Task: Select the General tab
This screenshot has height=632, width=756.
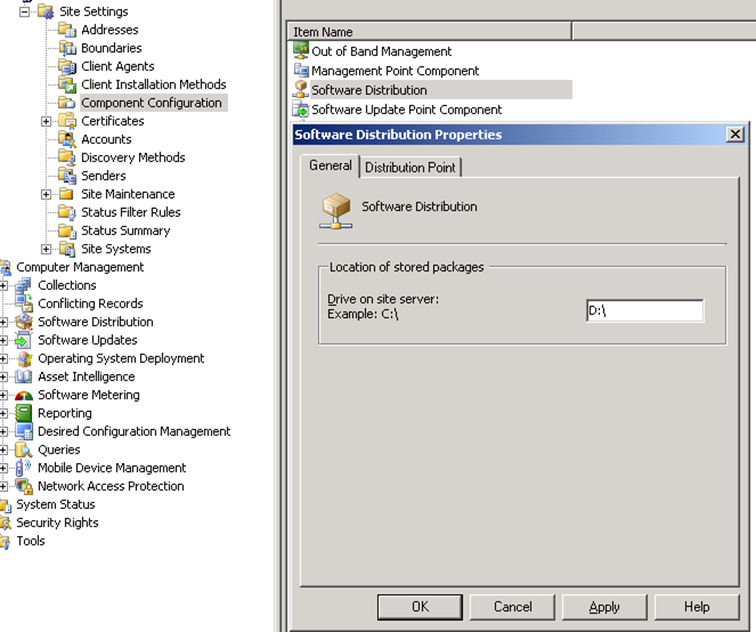Action: coord(330,166)
